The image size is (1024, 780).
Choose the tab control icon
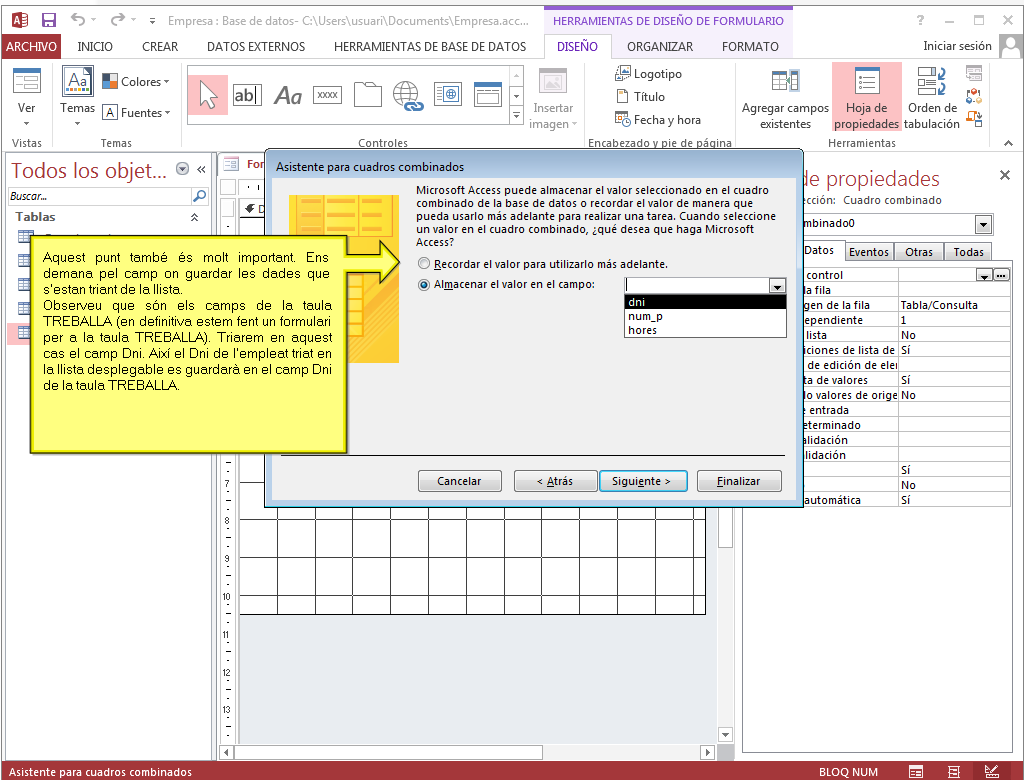point(368,95)
